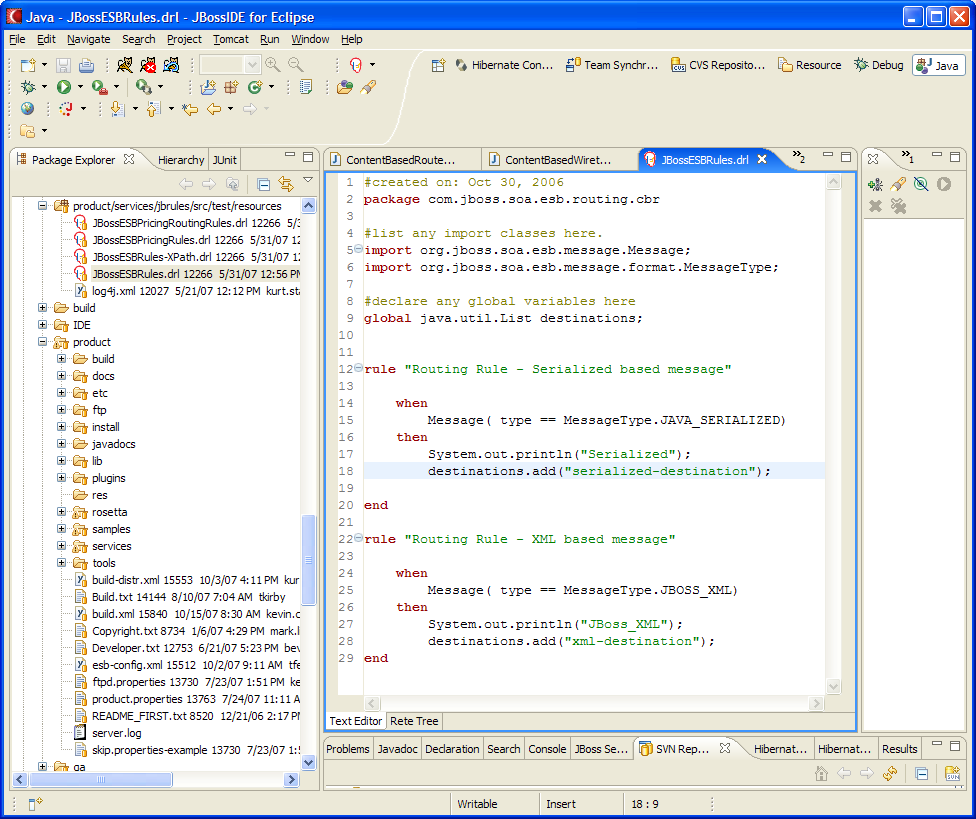The height and width of the screenshot is (819, 976).
Task: Toggle Link with Editor in Package Explorer
Action: 286,184
